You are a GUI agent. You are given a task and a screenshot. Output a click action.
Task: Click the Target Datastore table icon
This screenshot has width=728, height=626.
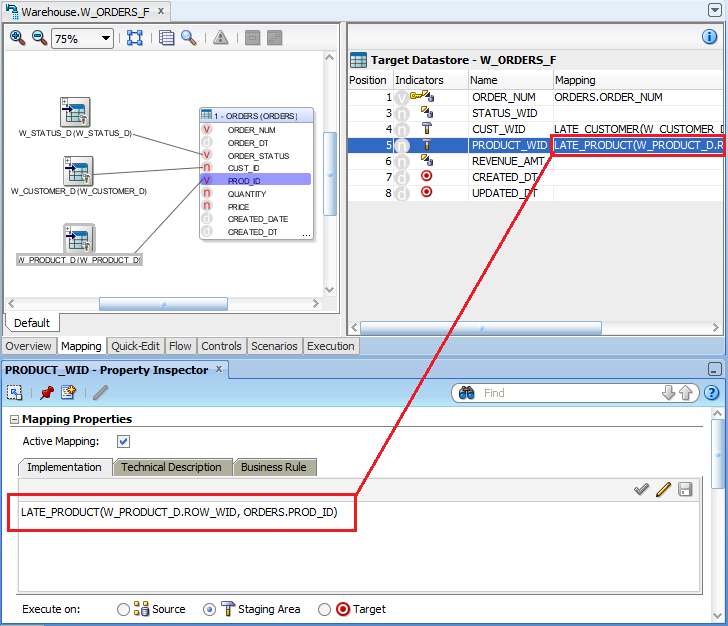point(358,60)
